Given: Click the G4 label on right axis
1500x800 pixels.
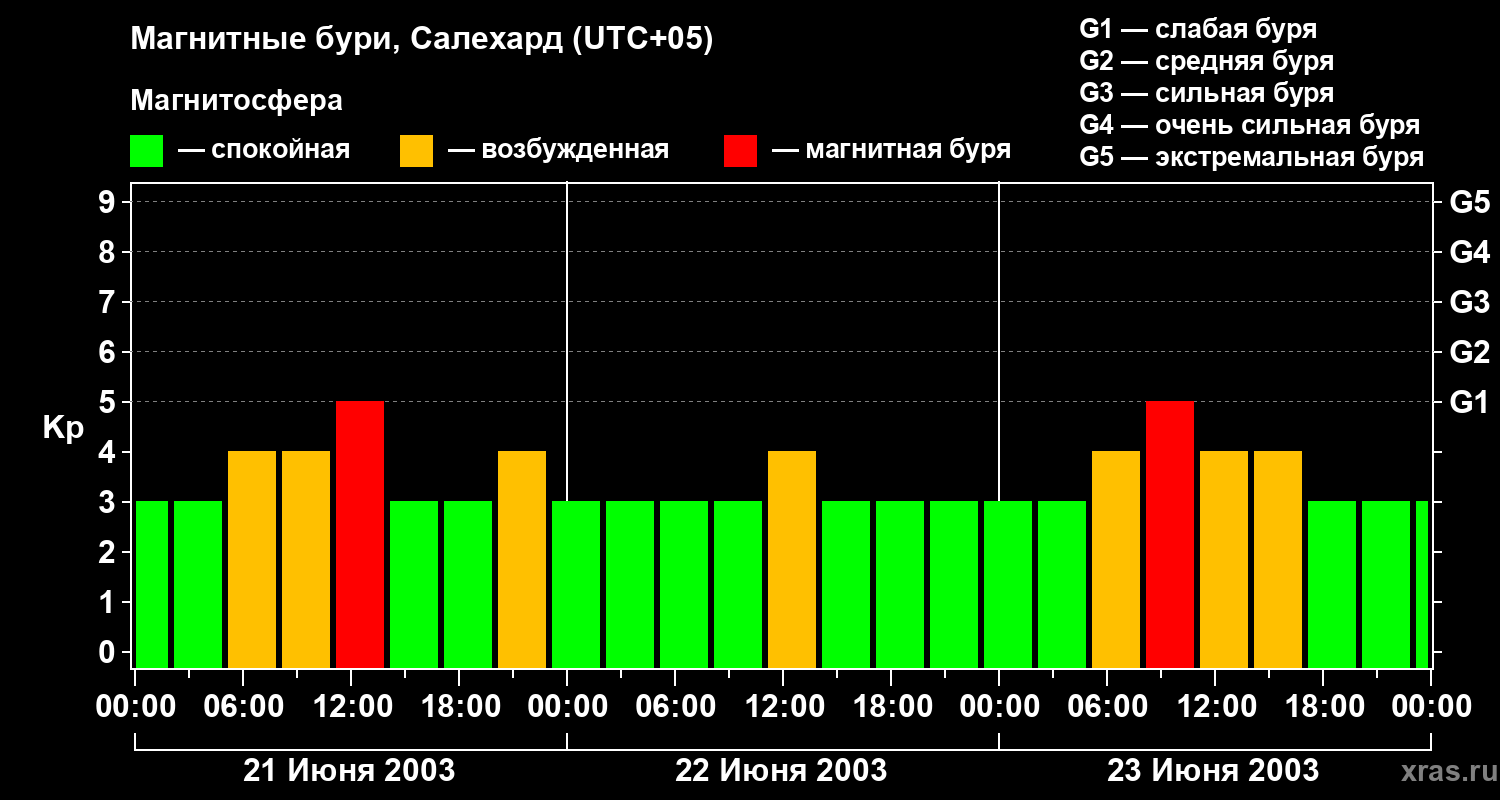Looking at the screenshot, I should pos(1469,252).
